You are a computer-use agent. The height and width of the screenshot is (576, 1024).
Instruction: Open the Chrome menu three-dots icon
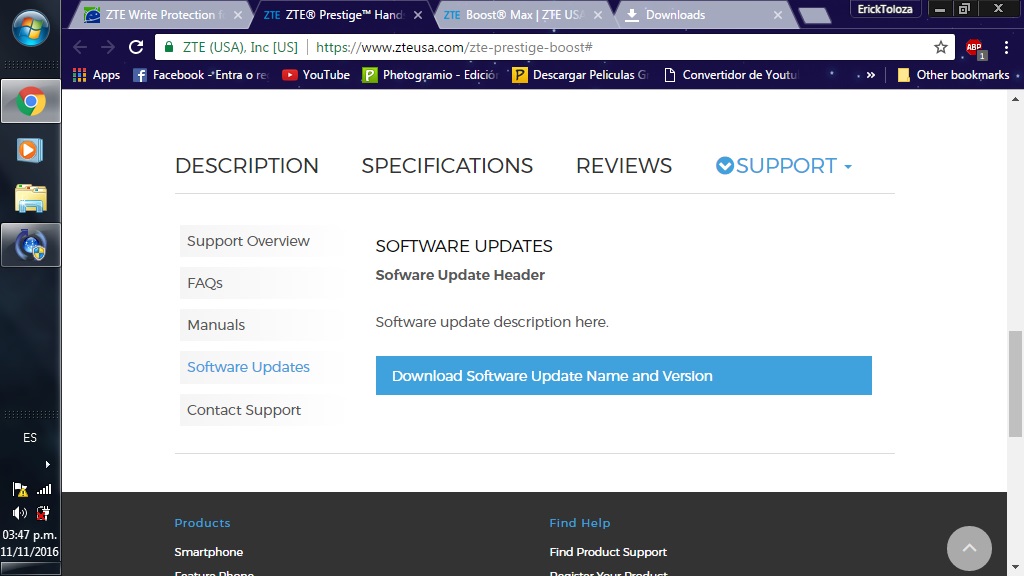(1005, 47)
